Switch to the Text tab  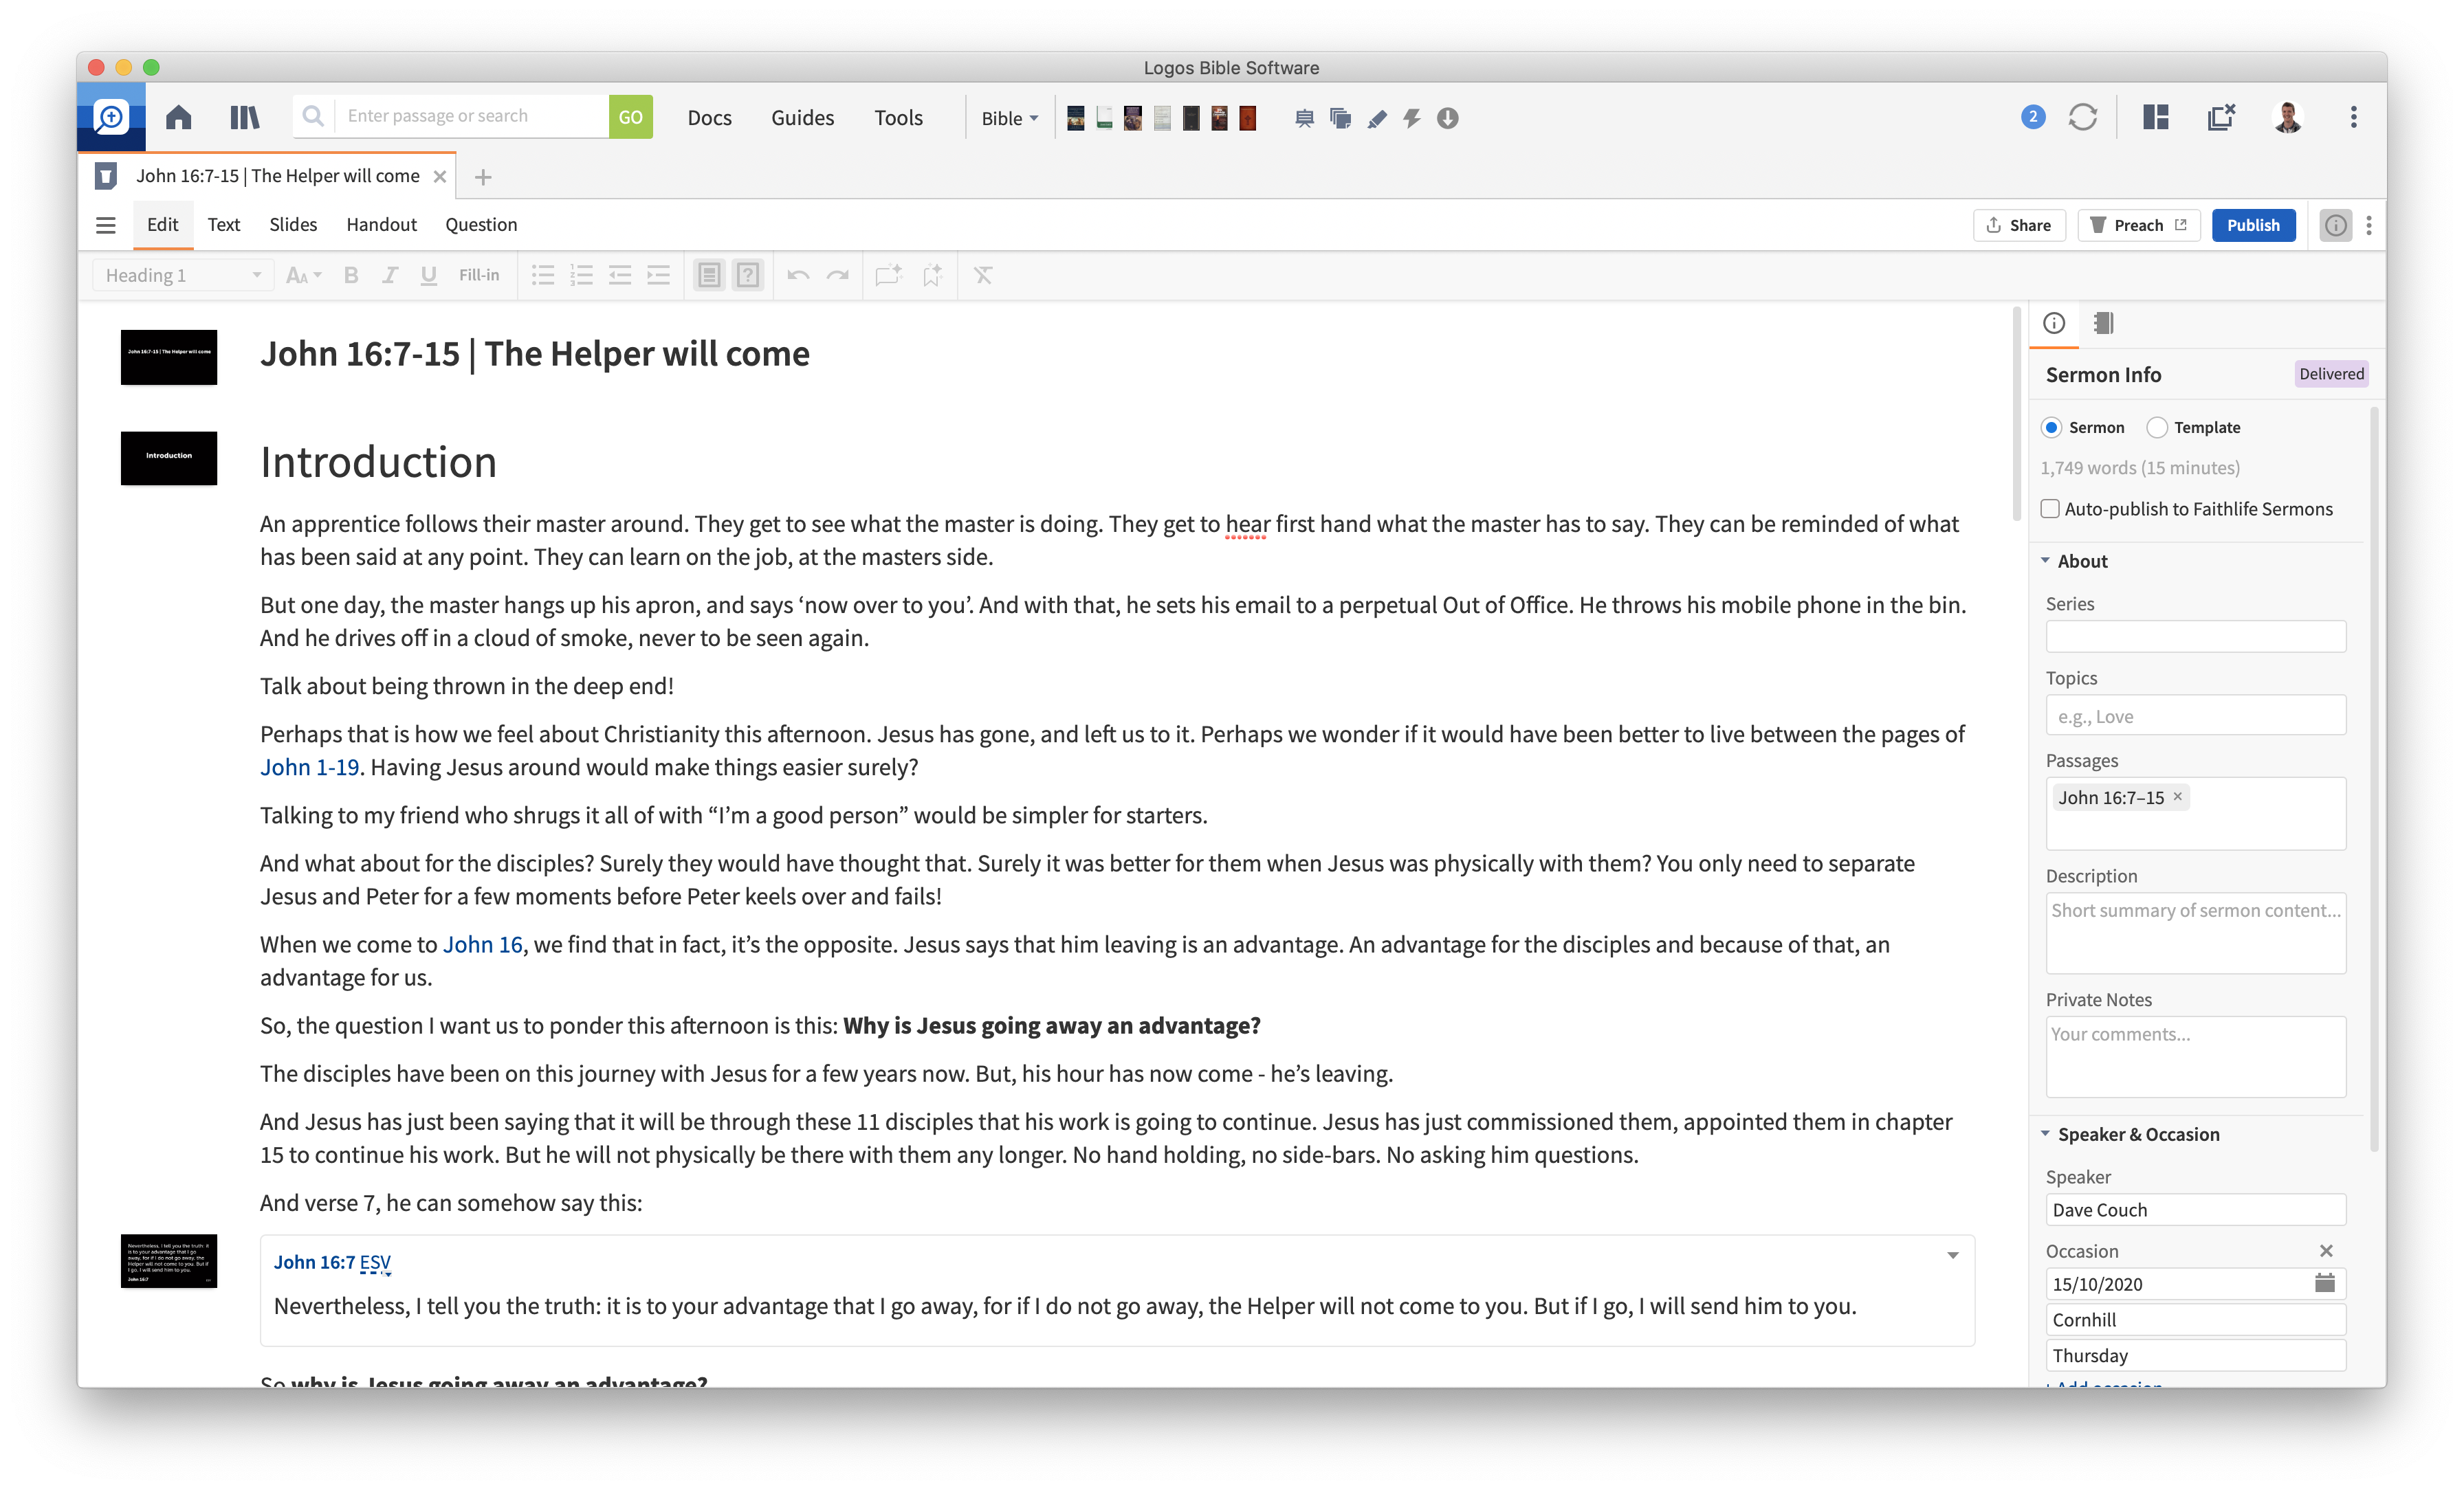click(223, 225)
